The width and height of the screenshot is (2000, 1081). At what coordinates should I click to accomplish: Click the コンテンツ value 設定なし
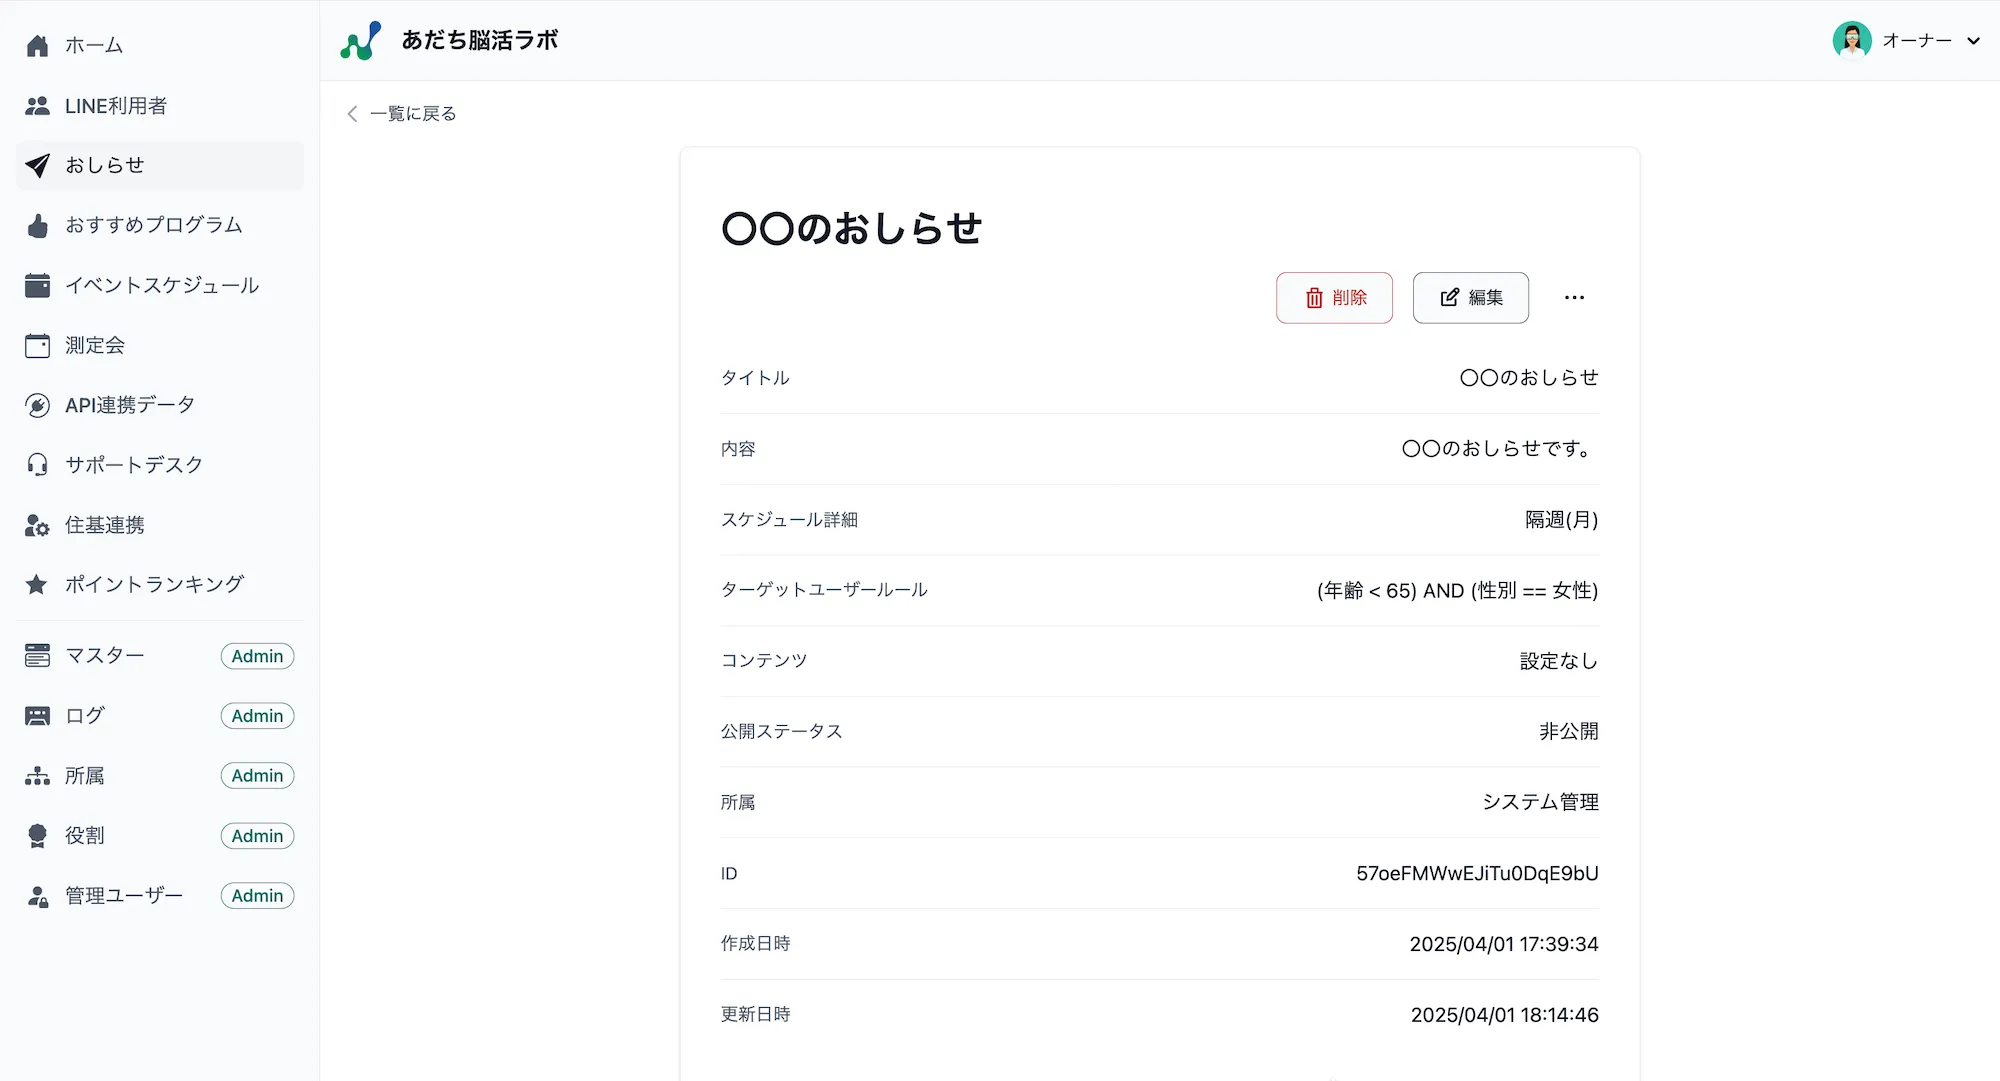(x=1559, y=662)
